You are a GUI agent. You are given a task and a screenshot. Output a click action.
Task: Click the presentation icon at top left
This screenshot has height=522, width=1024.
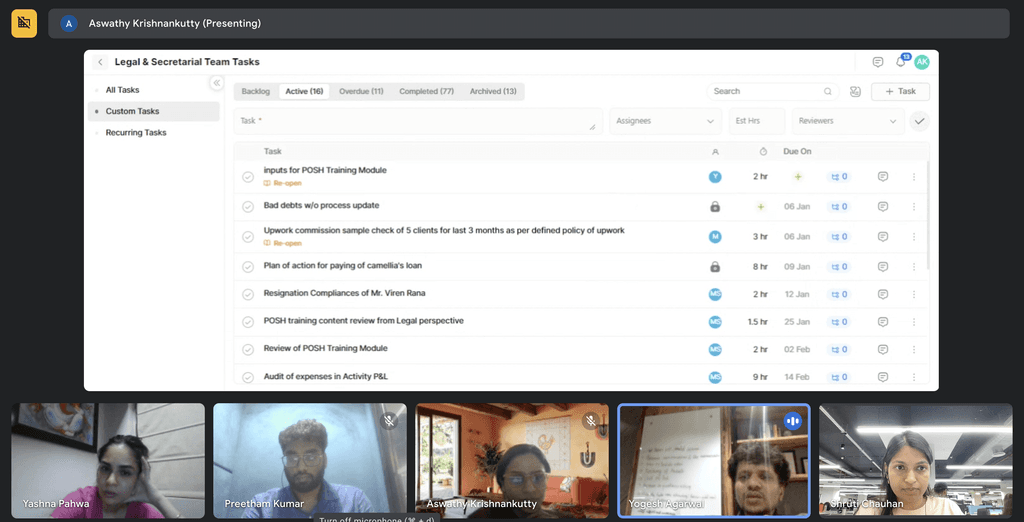coord(24,23)
